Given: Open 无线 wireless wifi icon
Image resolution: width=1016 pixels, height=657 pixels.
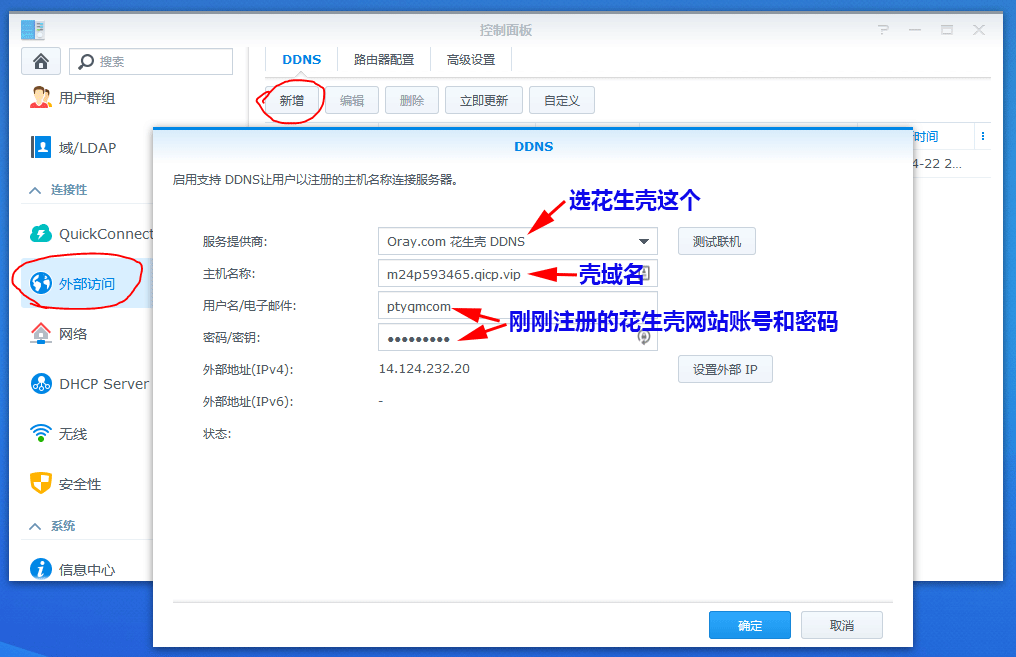Looking at the screenshot, I should click(41, 433).
